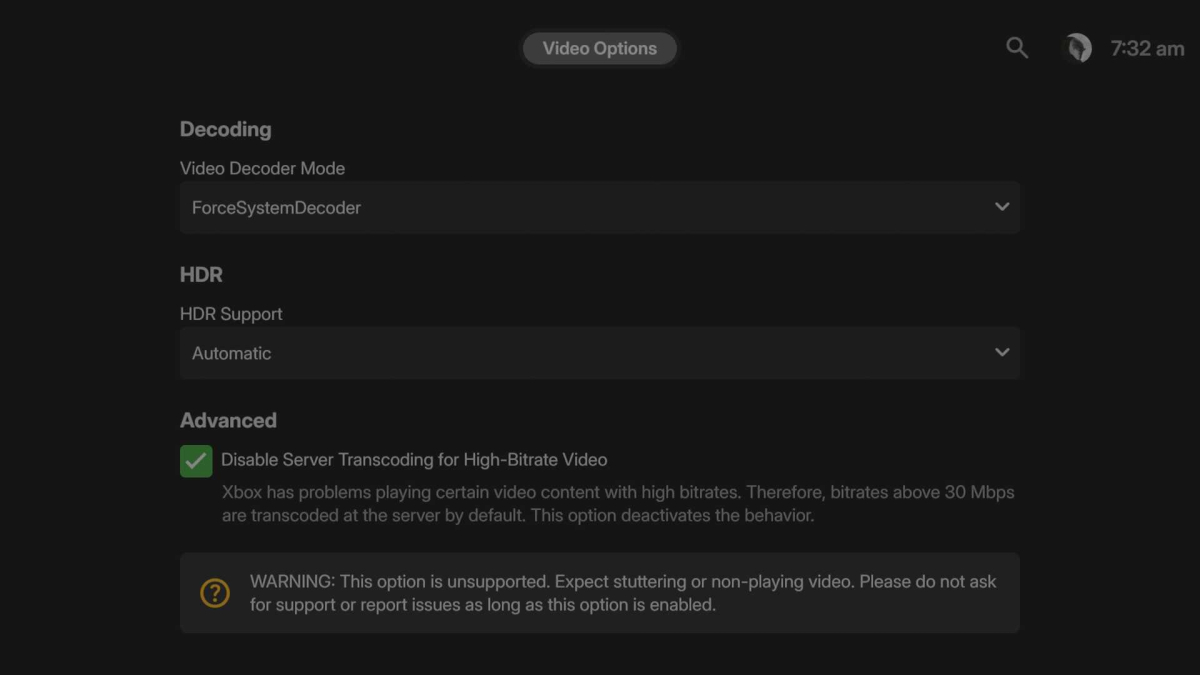The image size is (1200, 675).
Task: Click the Video Options pill at the top
Action: click(x=599, y=47)
